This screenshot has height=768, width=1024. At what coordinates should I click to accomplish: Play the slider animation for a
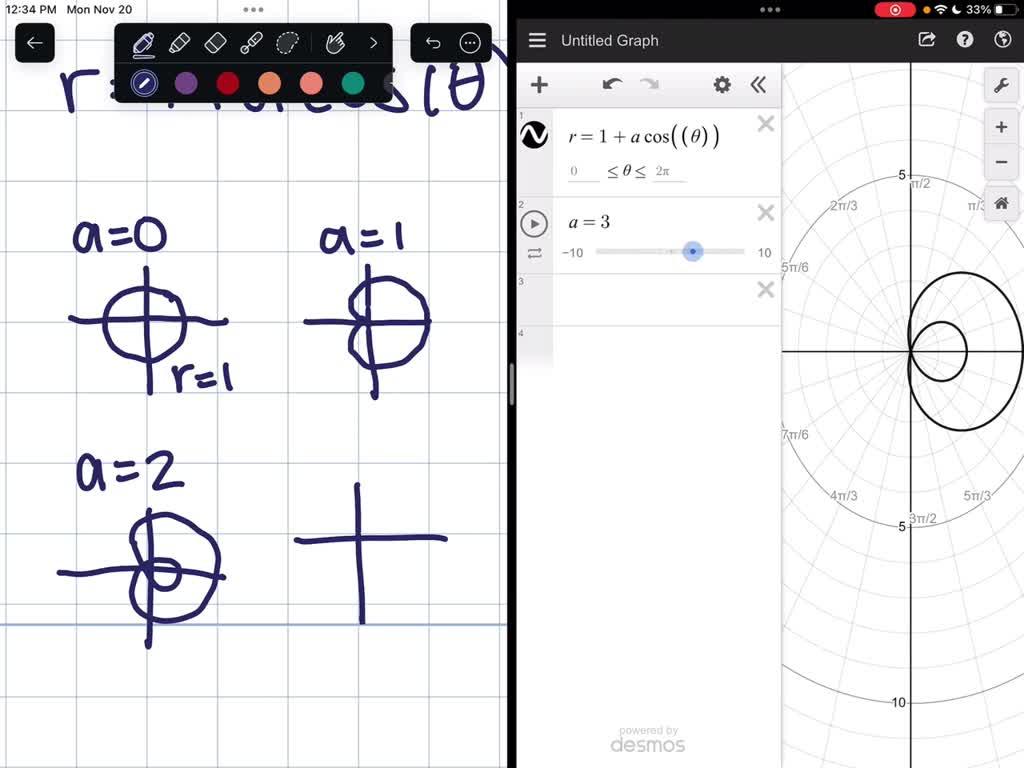pos(534,223)
